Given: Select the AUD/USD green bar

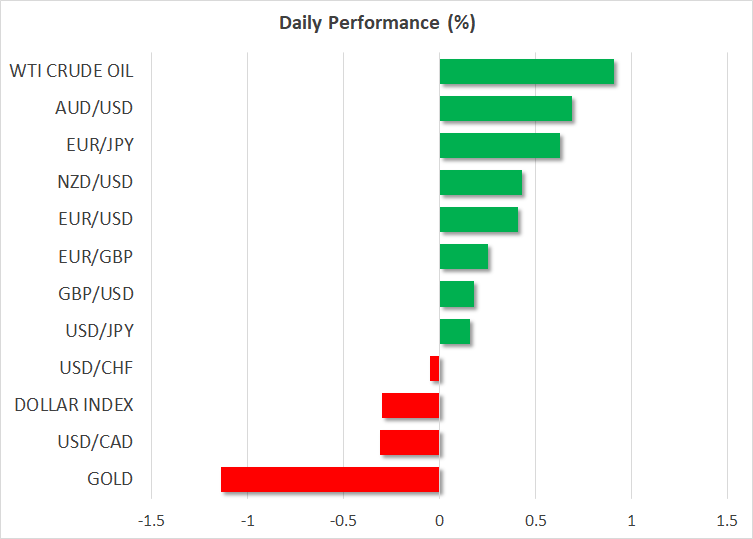Looking at the screenshot, I should (x=505, y=109).
